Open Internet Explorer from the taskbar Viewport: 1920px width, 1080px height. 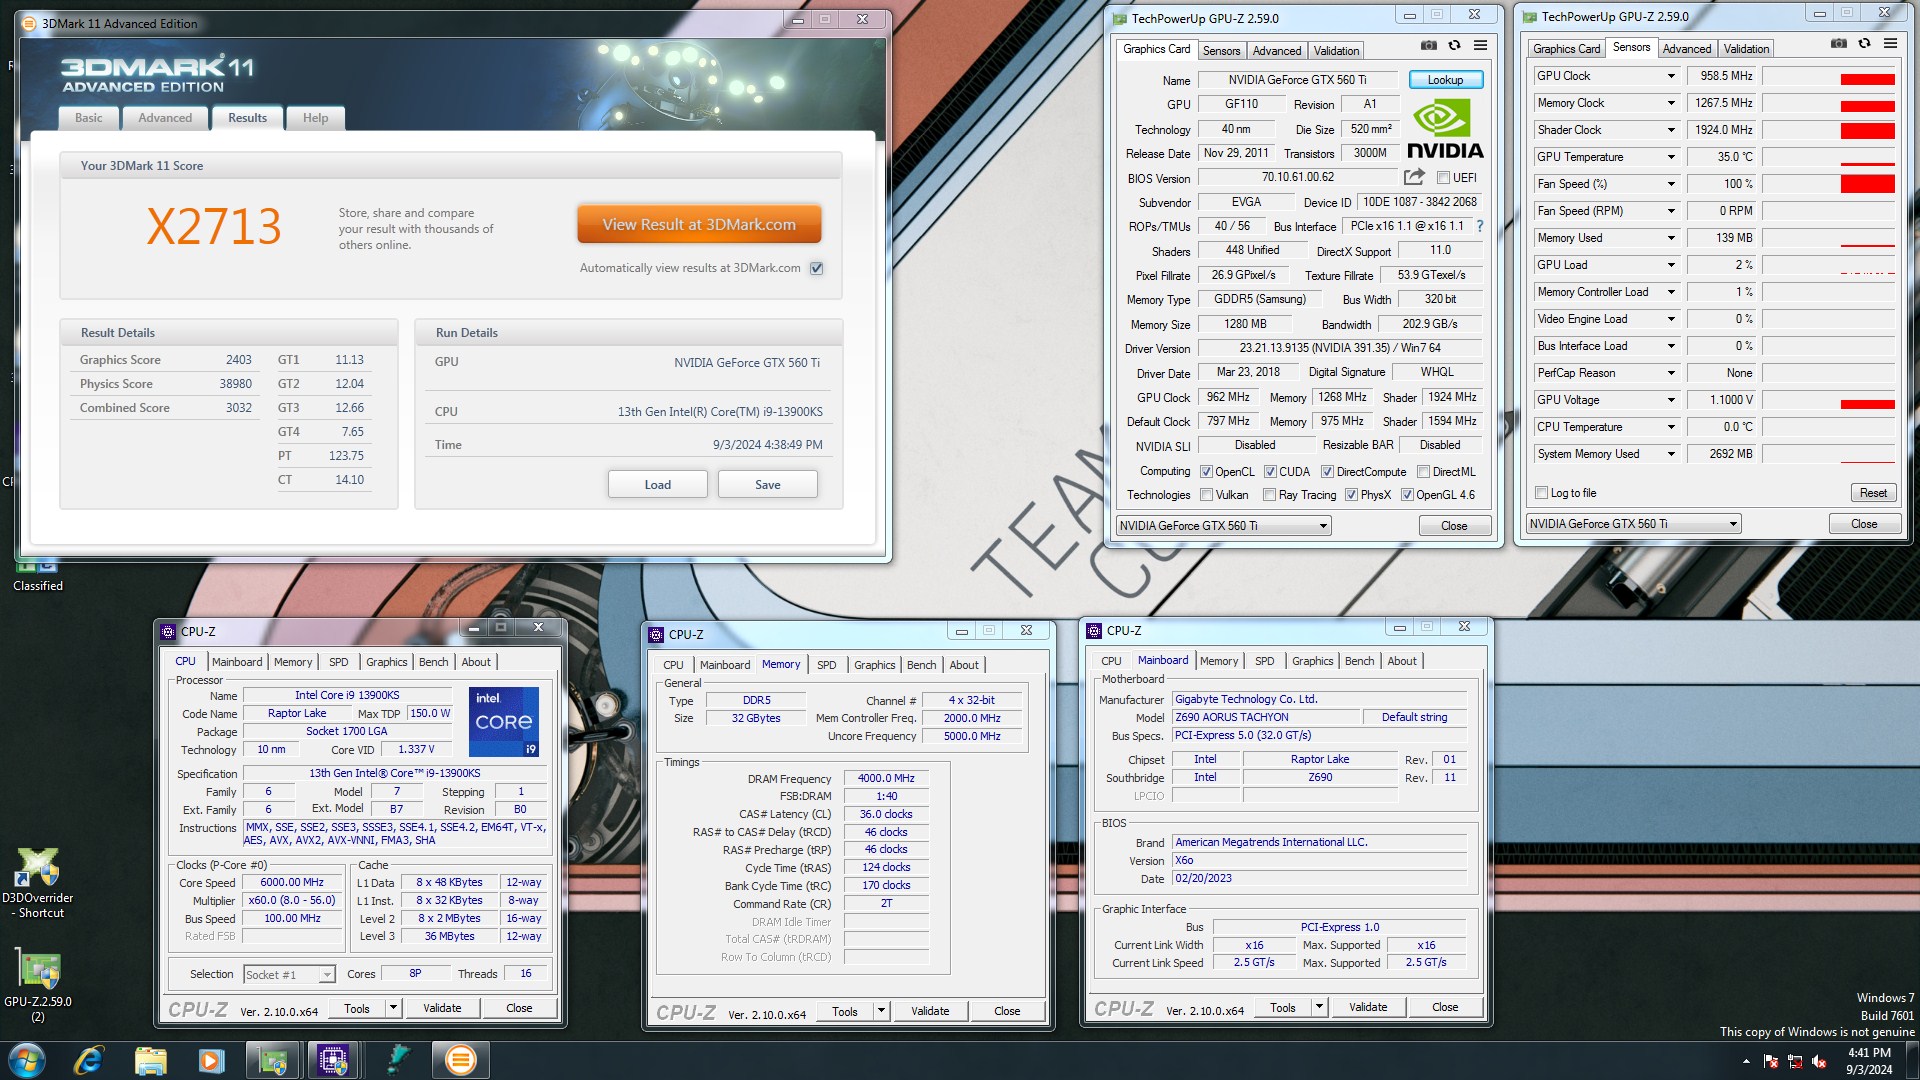[x=89, y=1060]
